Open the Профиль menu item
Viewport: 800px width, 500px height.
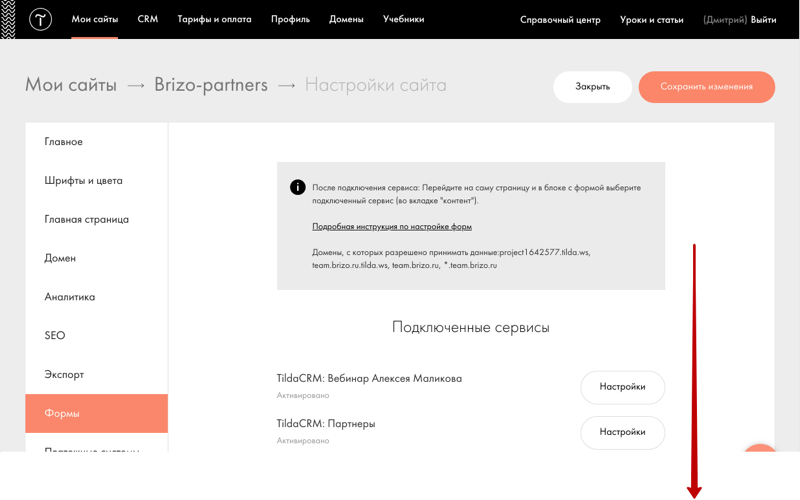(x=290, y=19)
